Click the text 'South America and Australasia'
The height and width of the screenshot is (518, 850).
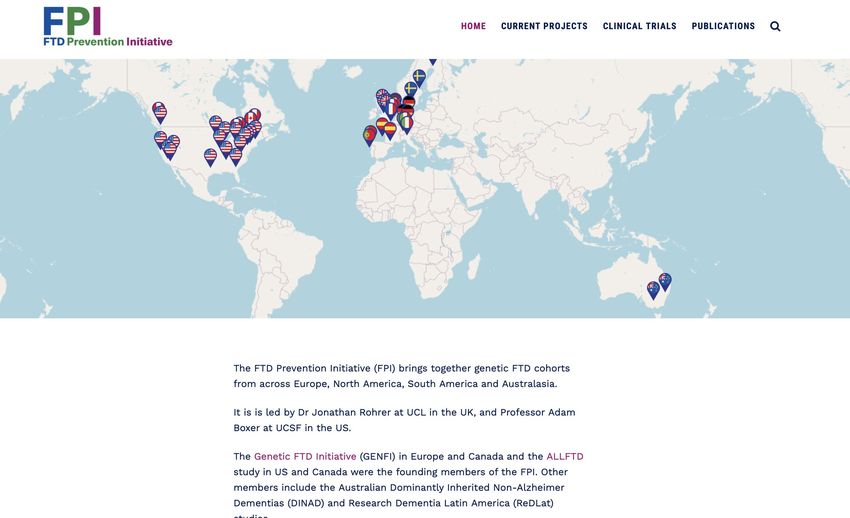pyautogui.click(x=481, y=384)
